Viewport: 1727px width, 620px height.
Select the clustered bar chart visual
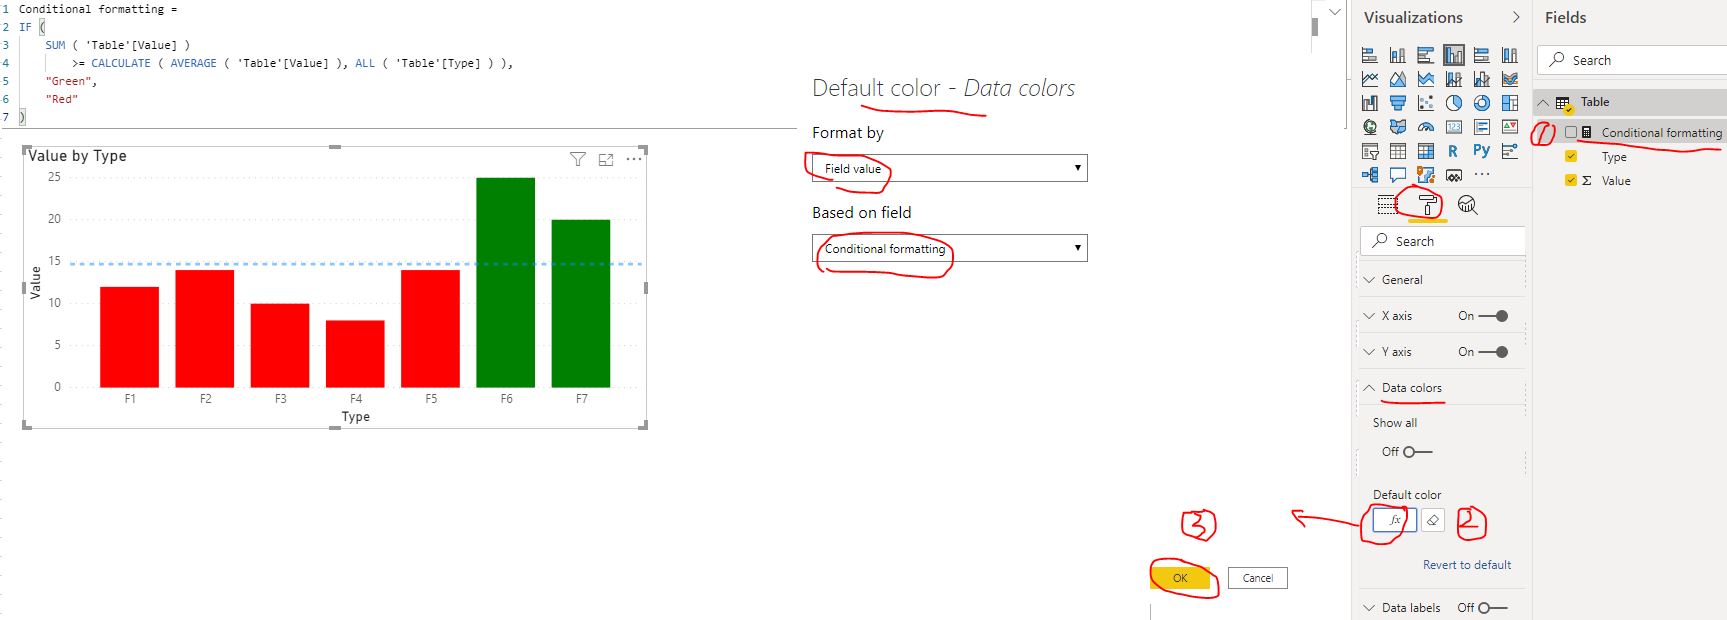(1426, 55)
